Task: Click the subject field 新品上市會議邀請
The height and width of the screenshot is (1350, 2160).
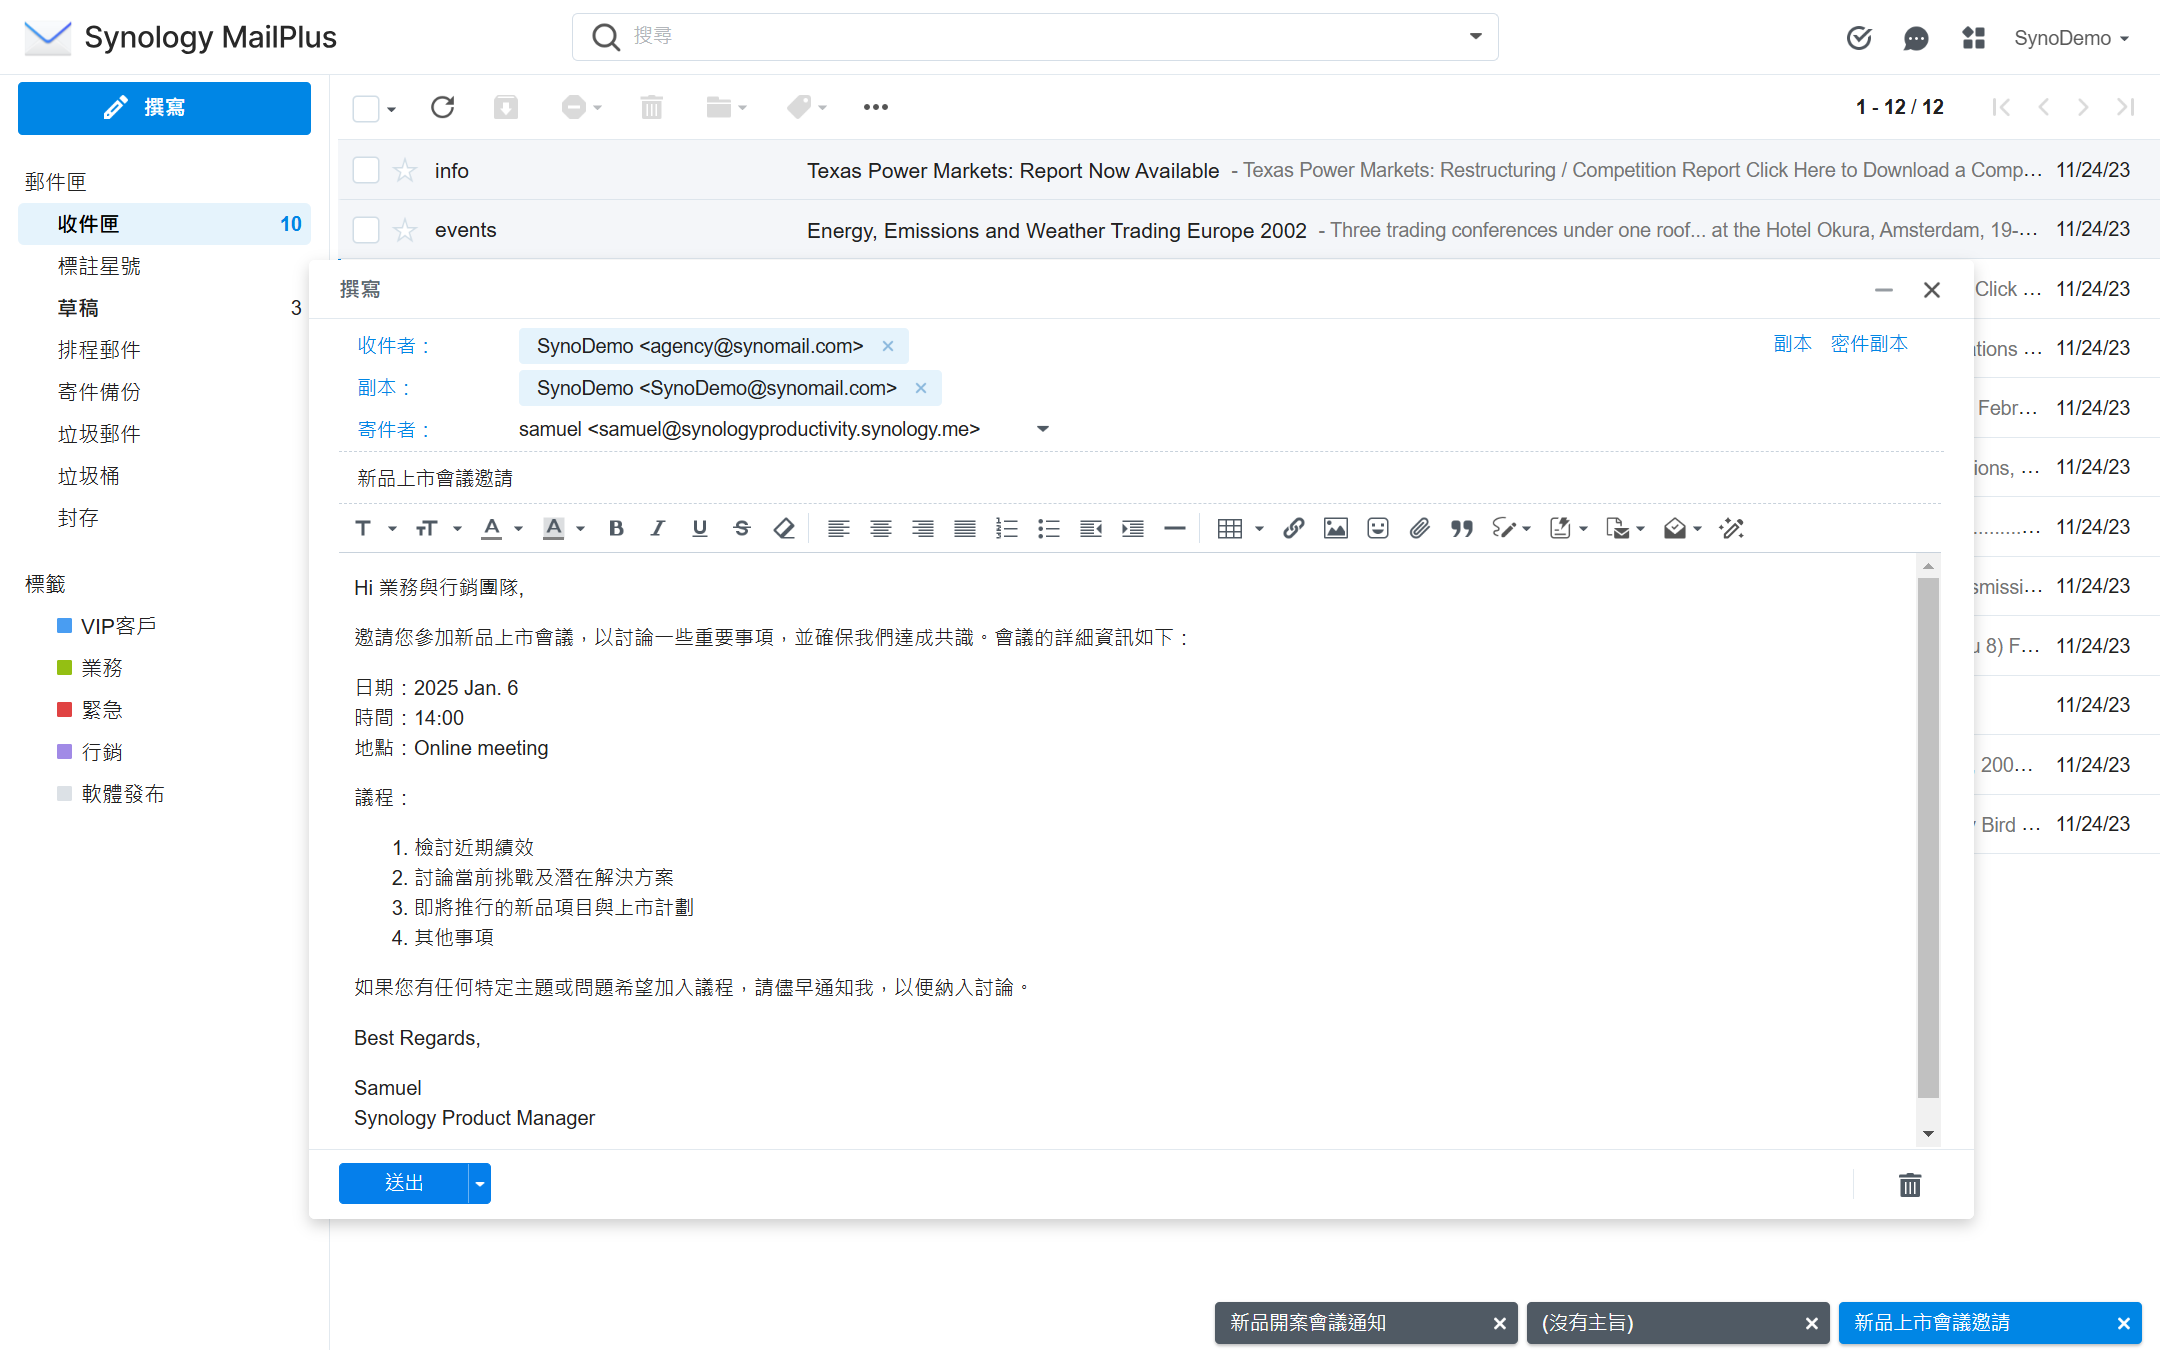Action: [1140, 478]
